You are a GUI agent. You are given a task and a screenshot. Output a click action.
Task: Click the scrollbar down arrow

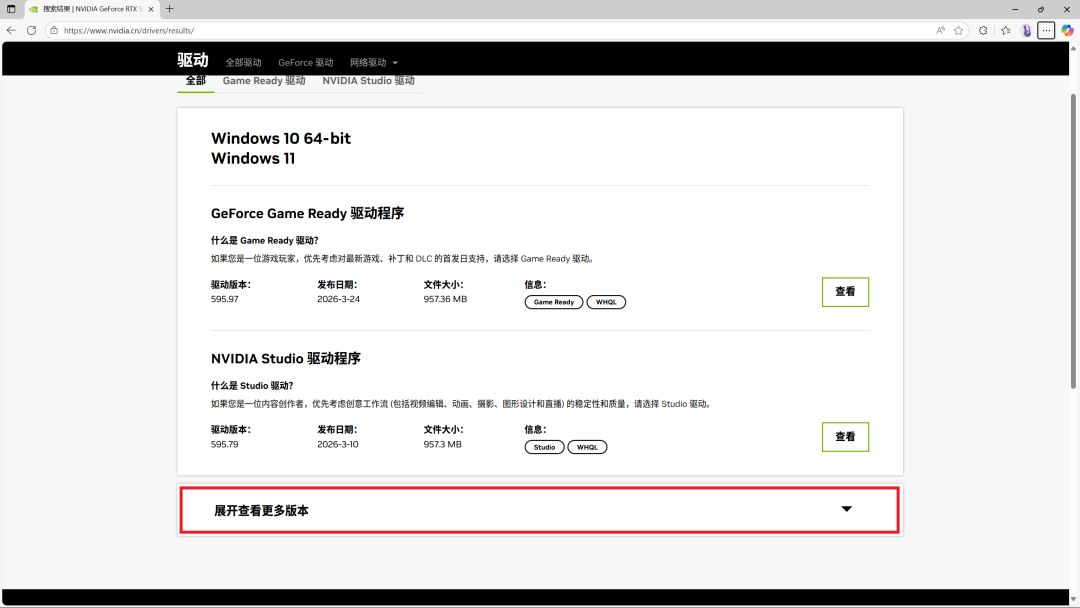[x=1073, y=600]
